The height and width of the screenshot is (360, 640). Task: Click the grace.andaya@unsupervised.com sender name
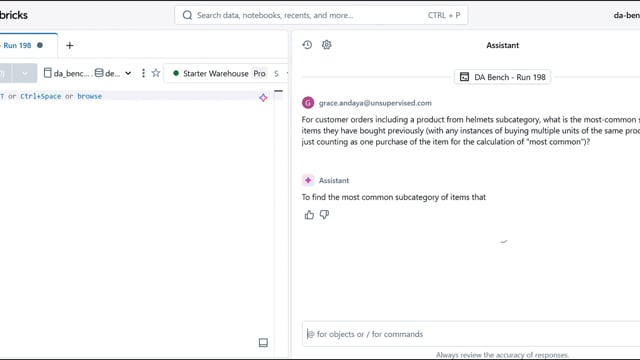(375, 103)
